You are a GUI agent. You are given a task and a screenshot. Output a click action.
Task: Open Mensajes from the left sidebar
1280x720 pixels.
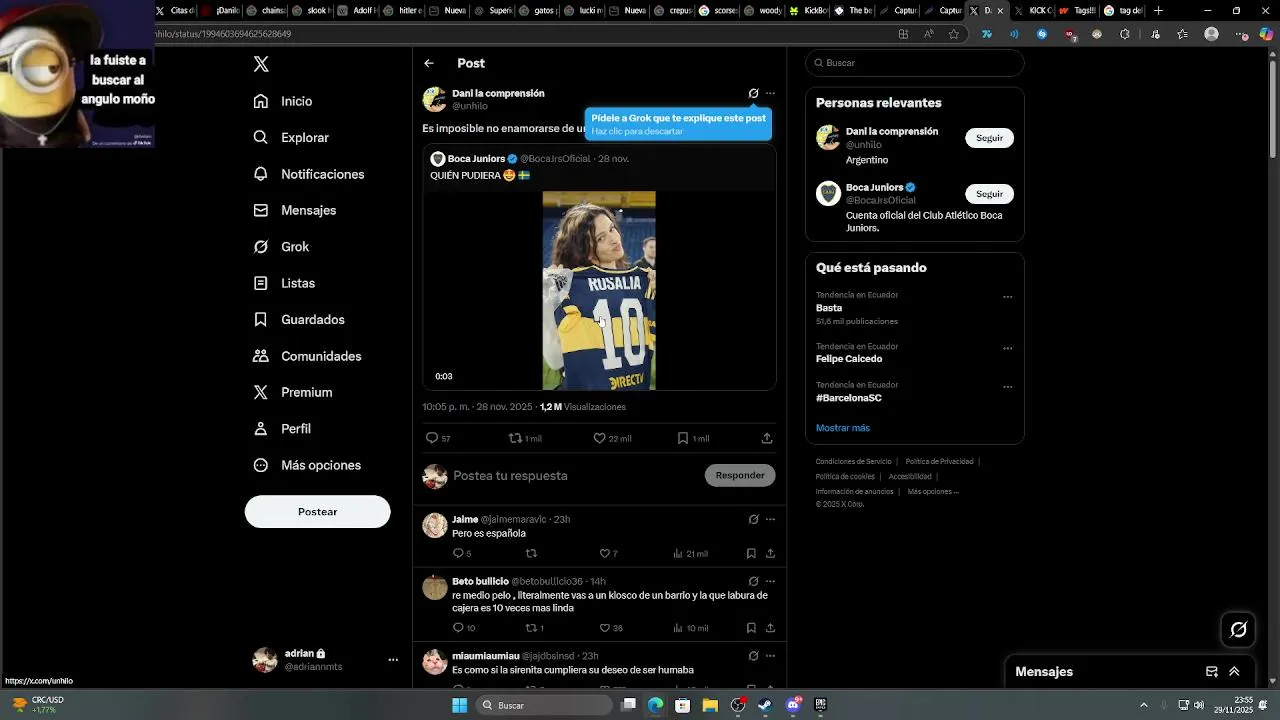295,210
